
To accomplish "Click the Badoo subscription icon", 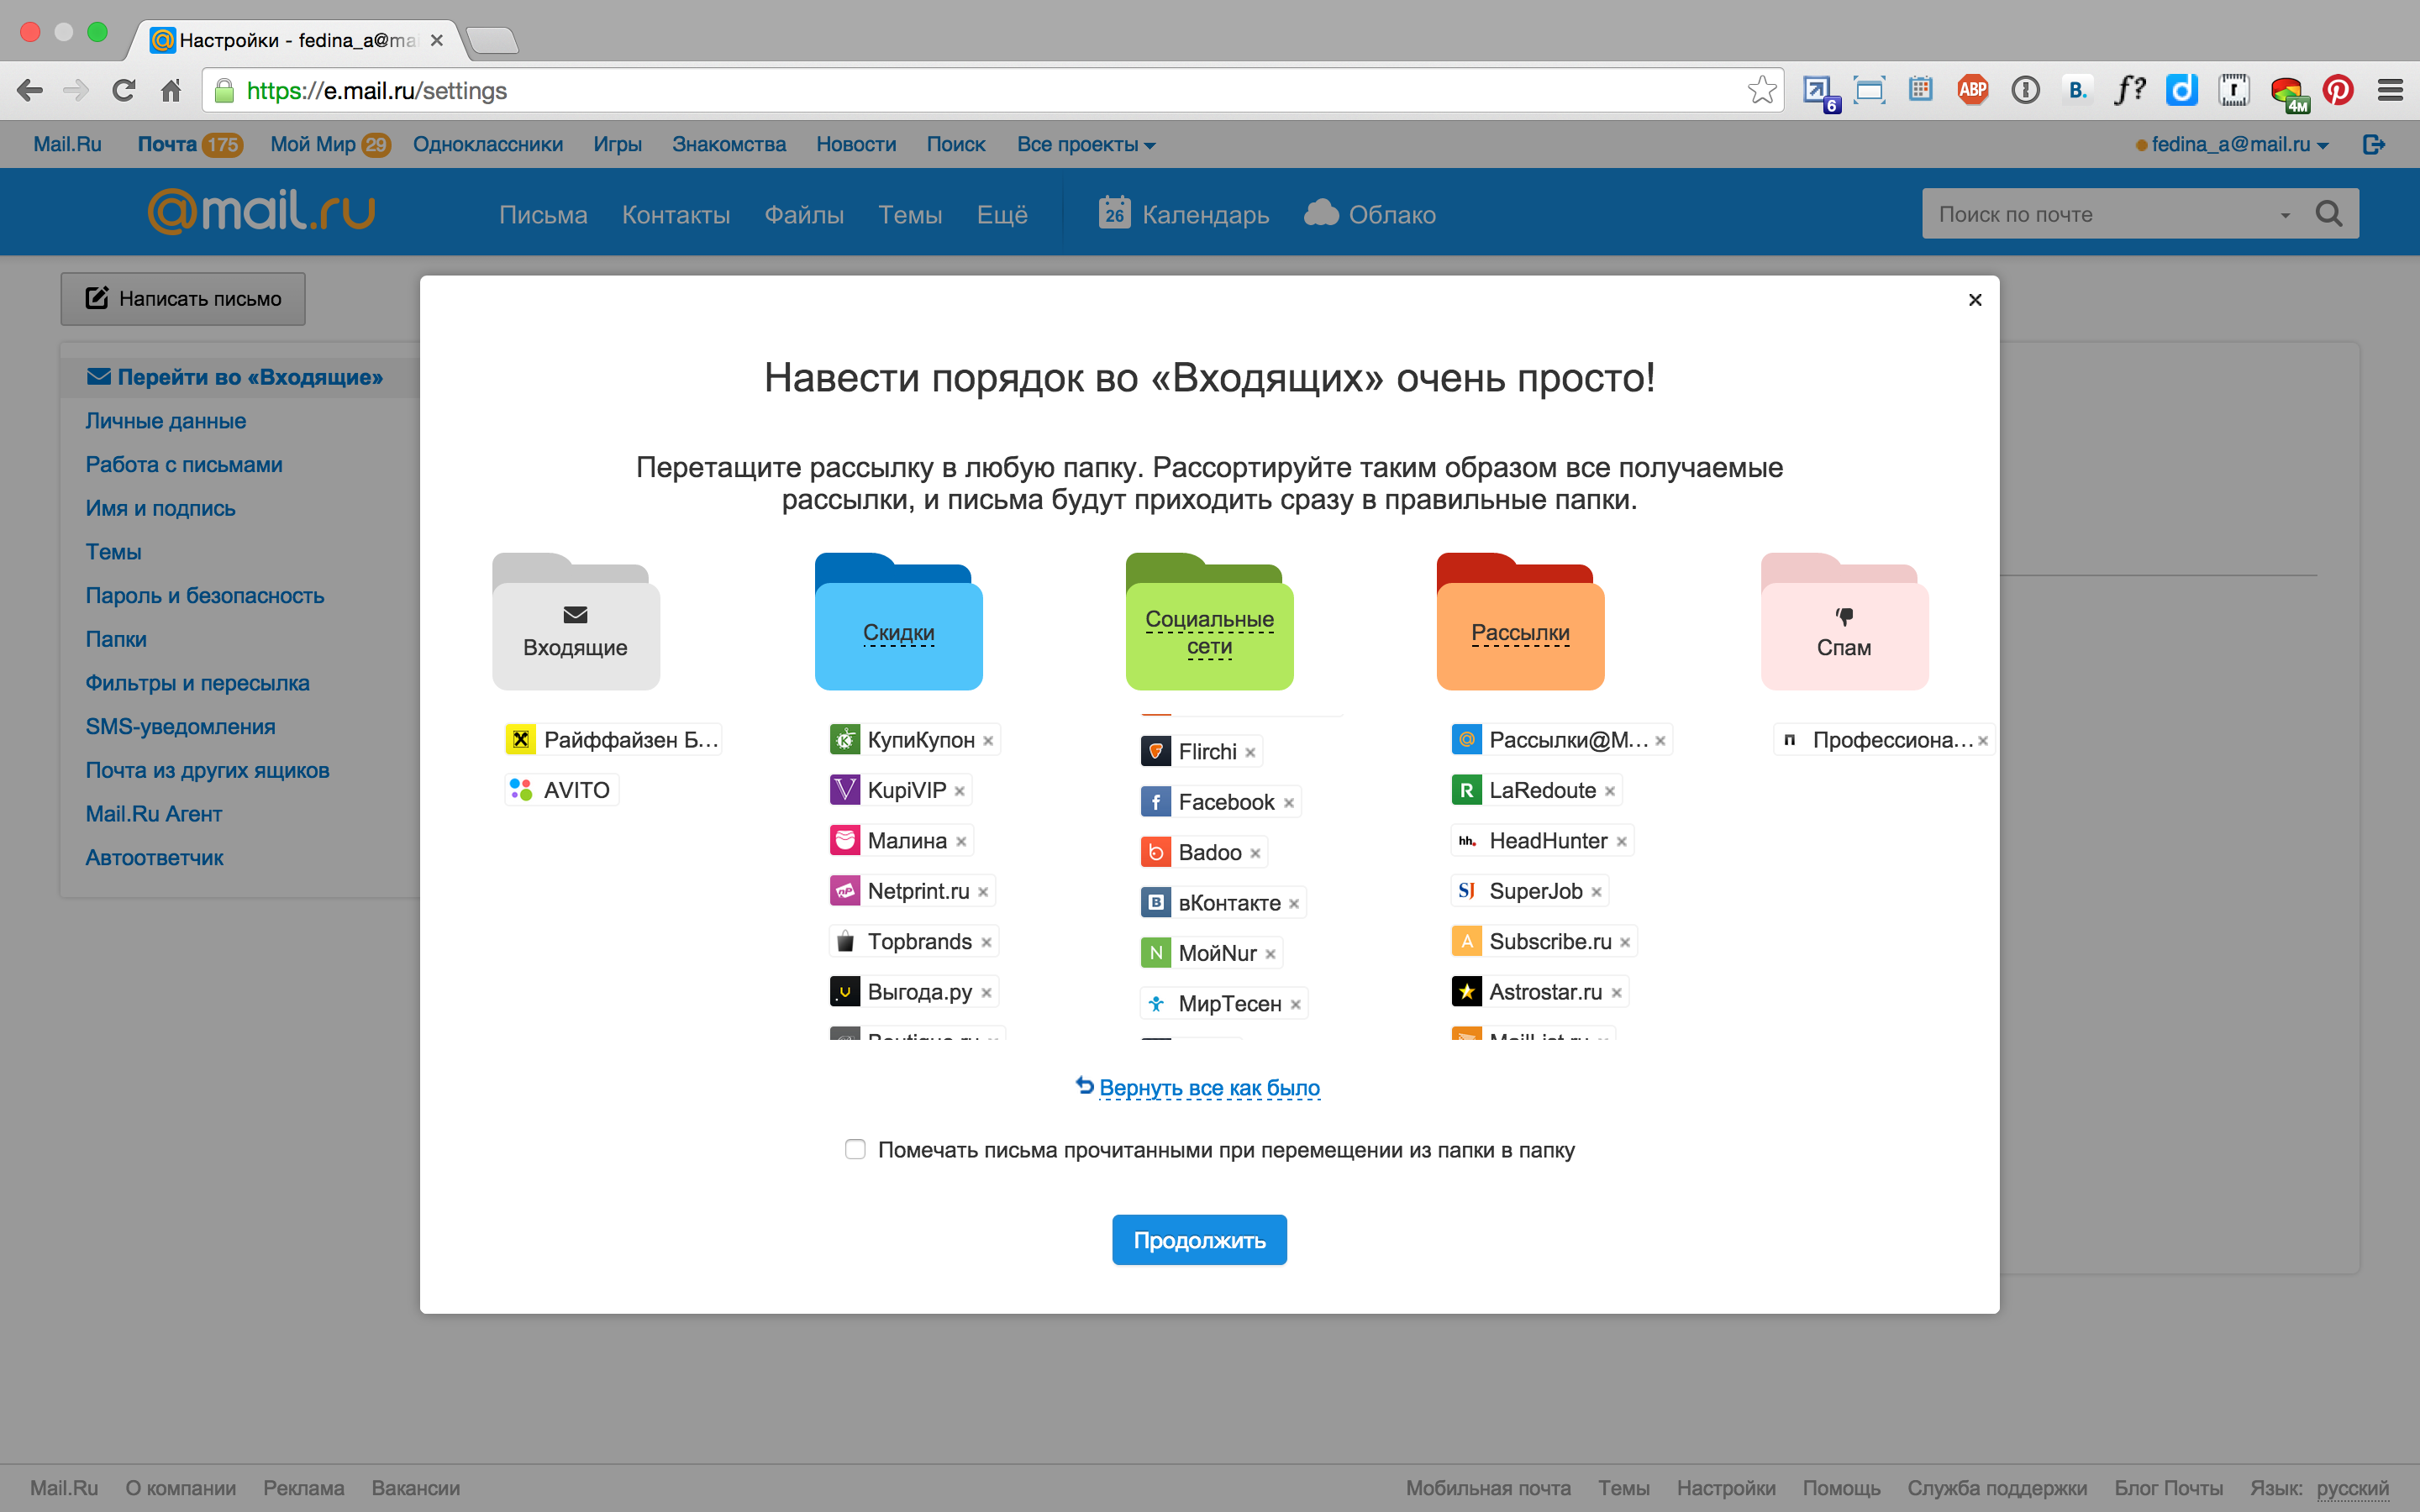I will click(x=1155, y=852).
